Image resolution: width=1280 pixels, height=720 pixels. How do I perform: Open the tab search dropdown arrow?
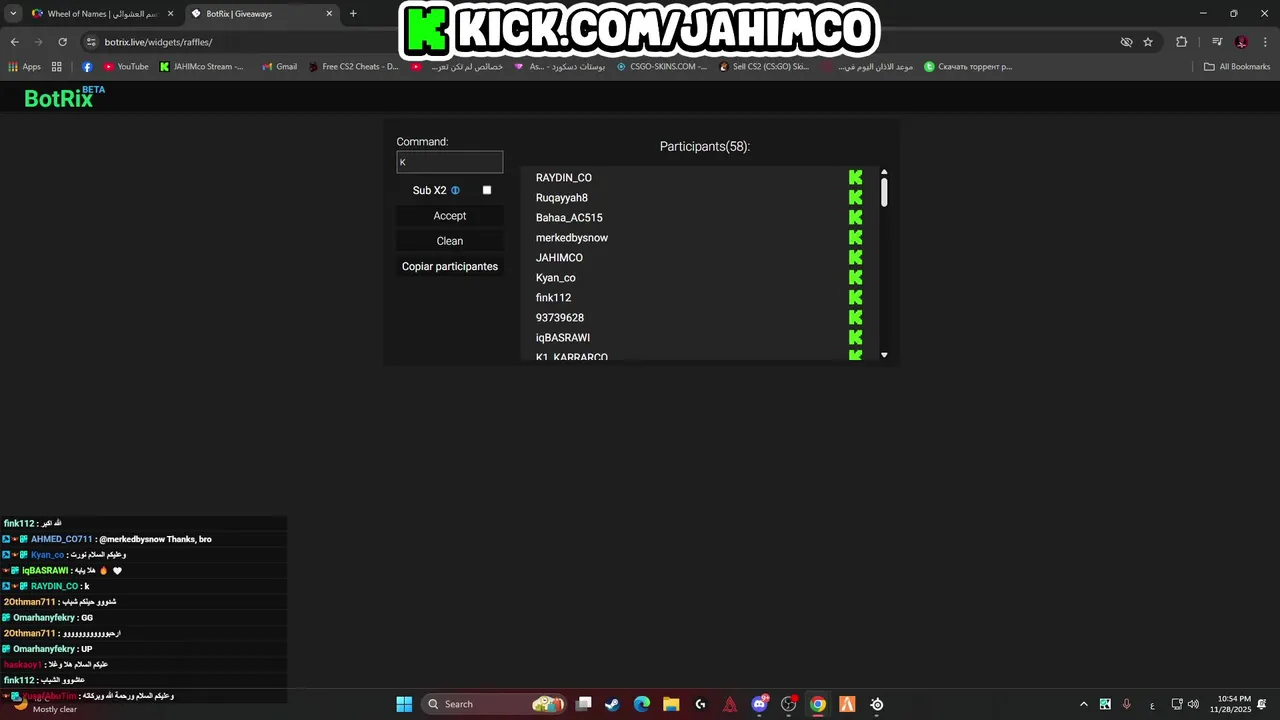click(13, 14)
